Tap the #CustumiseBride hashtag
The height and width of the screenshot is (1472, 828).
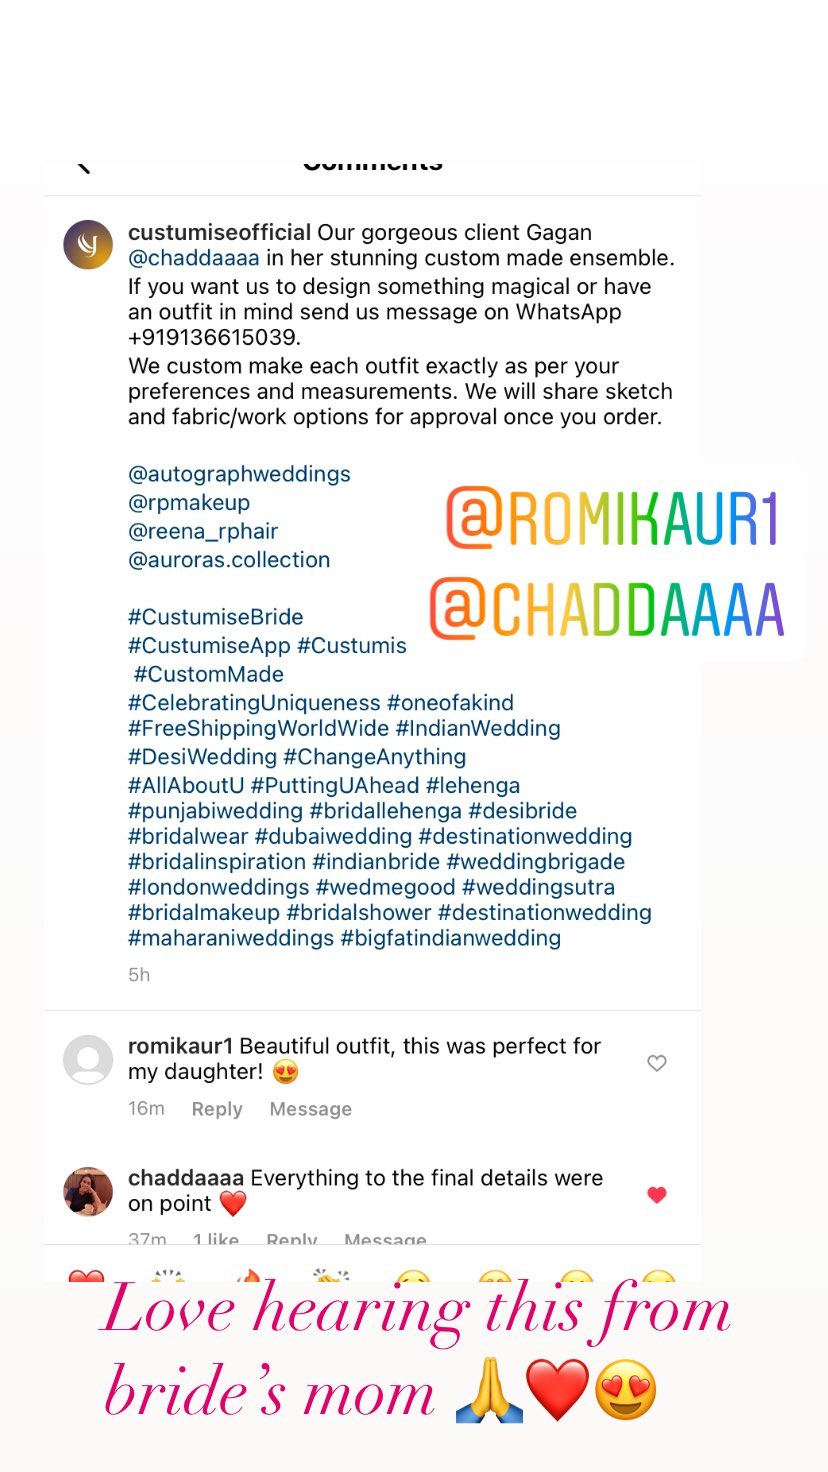click(x=216, y=617)
